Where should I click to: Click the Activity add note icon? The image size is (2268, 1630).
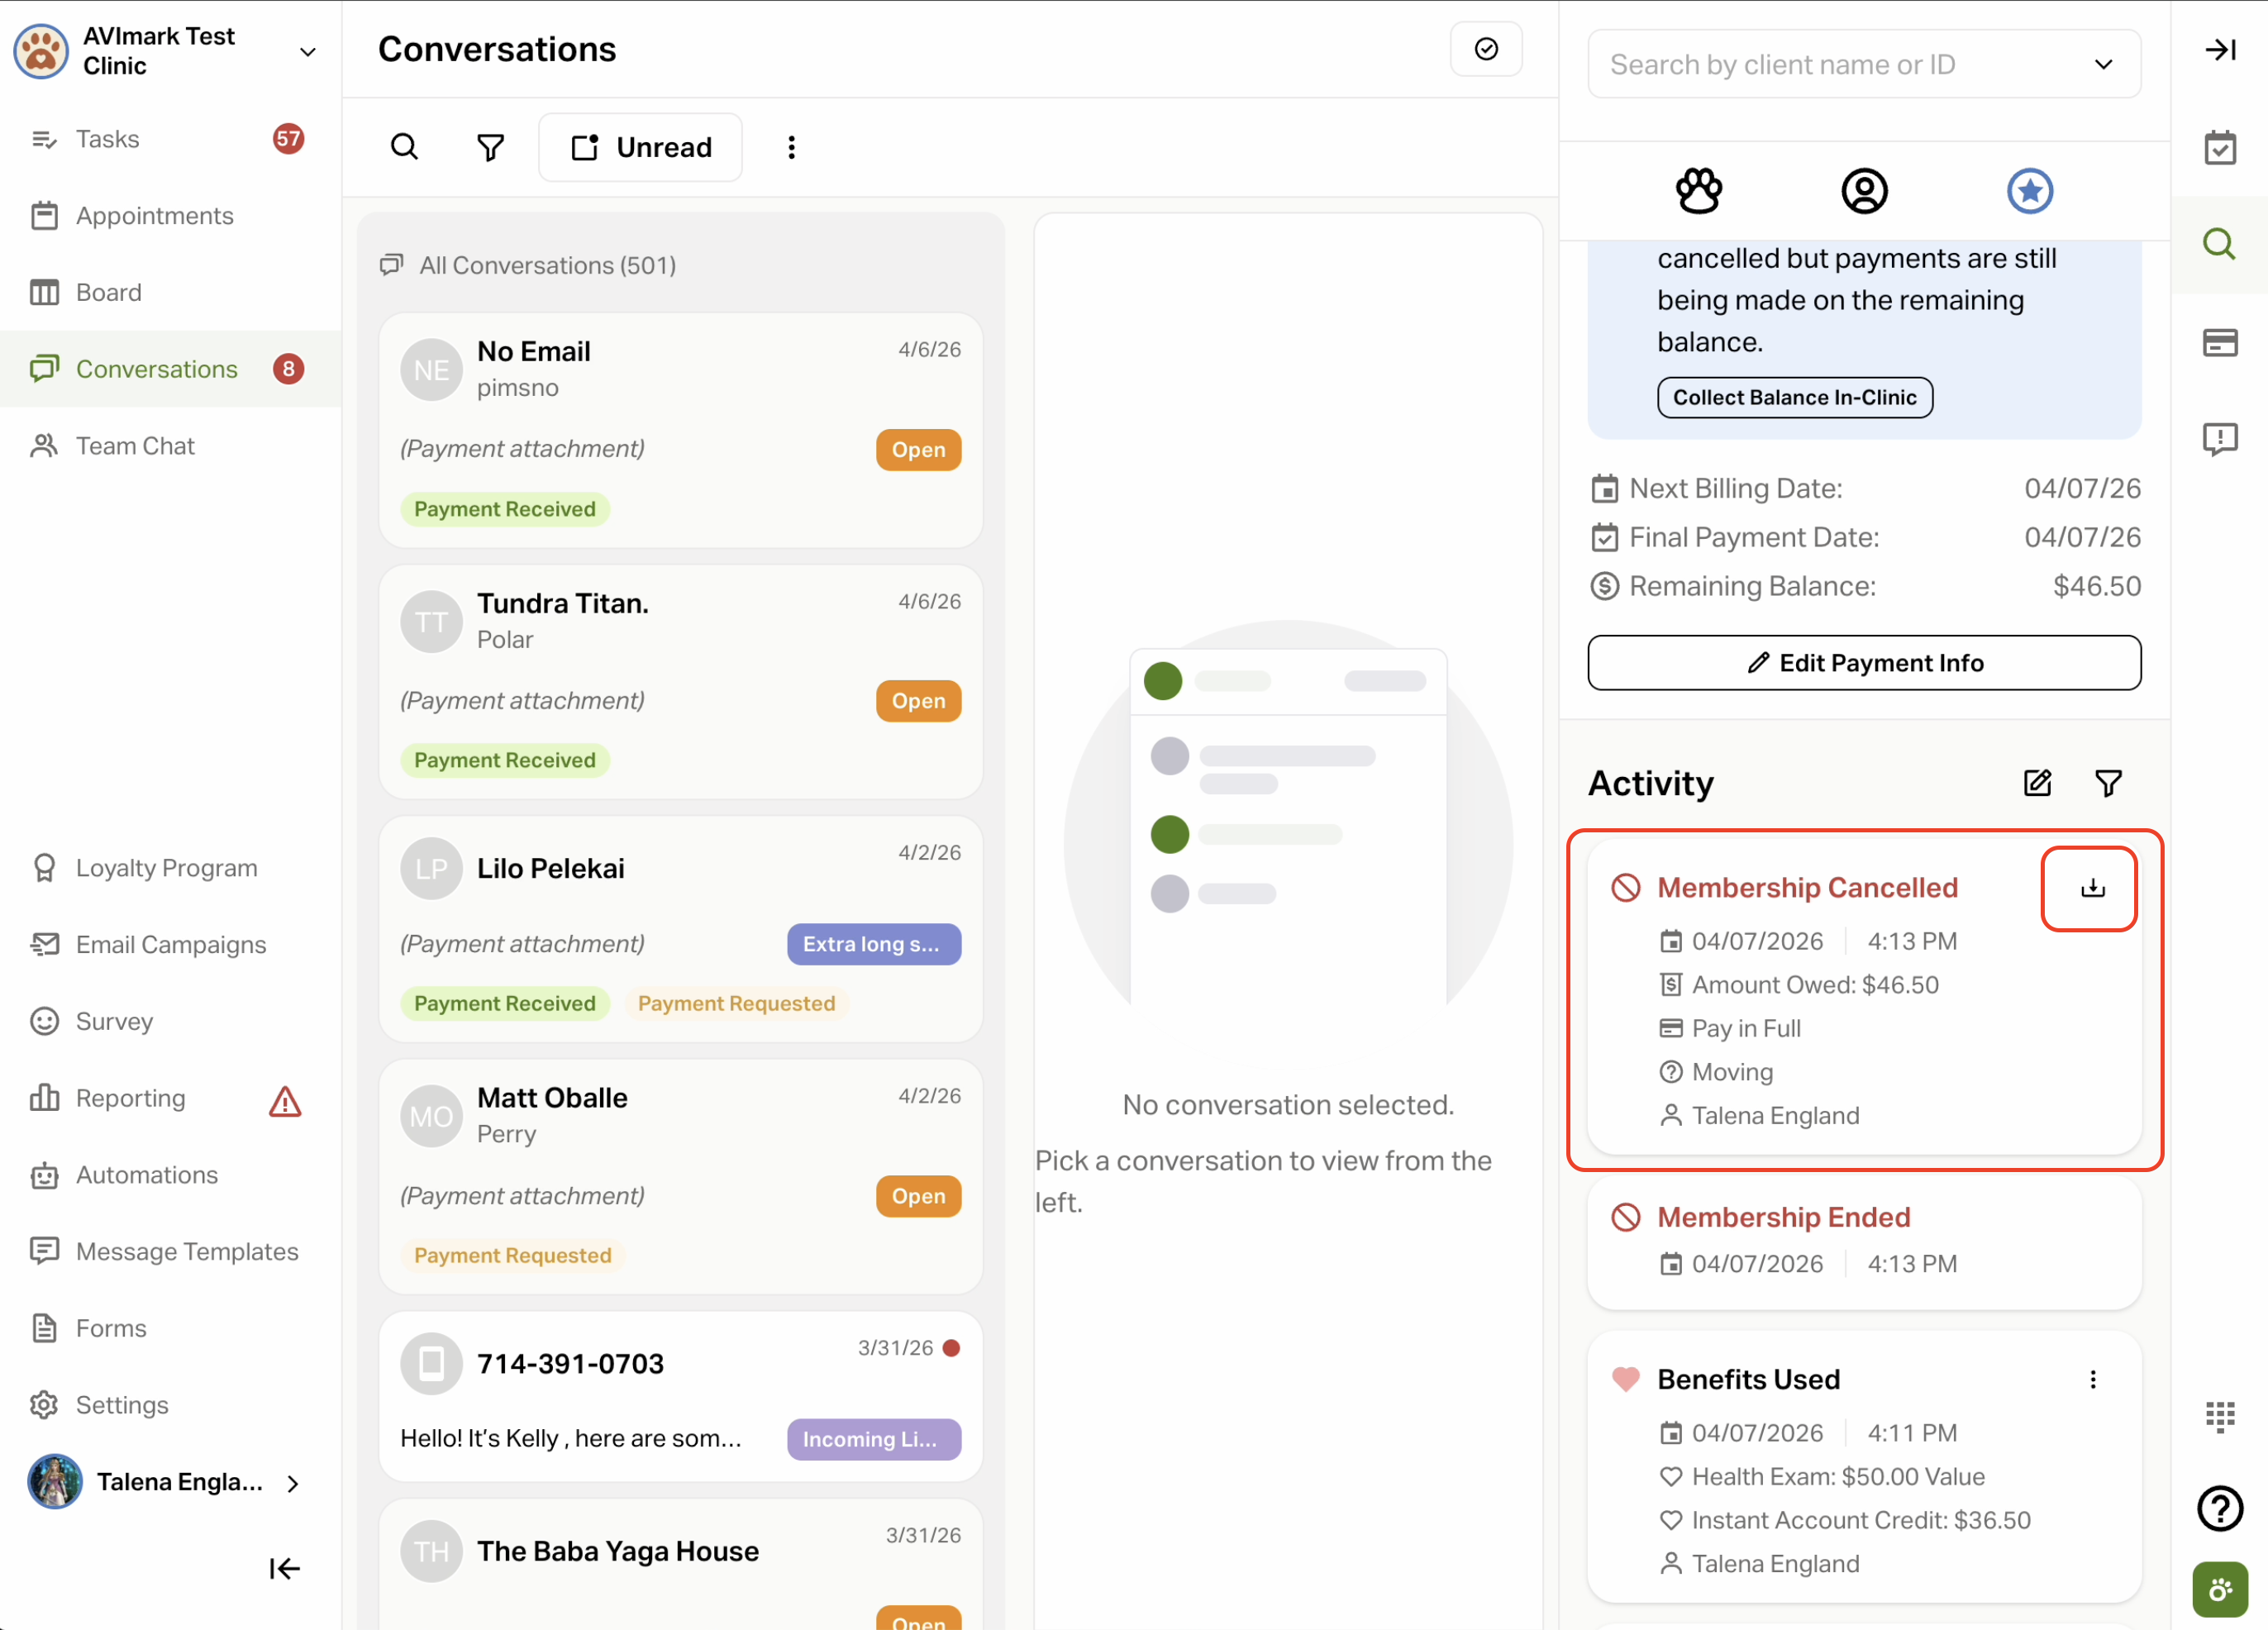point(2037,783)
